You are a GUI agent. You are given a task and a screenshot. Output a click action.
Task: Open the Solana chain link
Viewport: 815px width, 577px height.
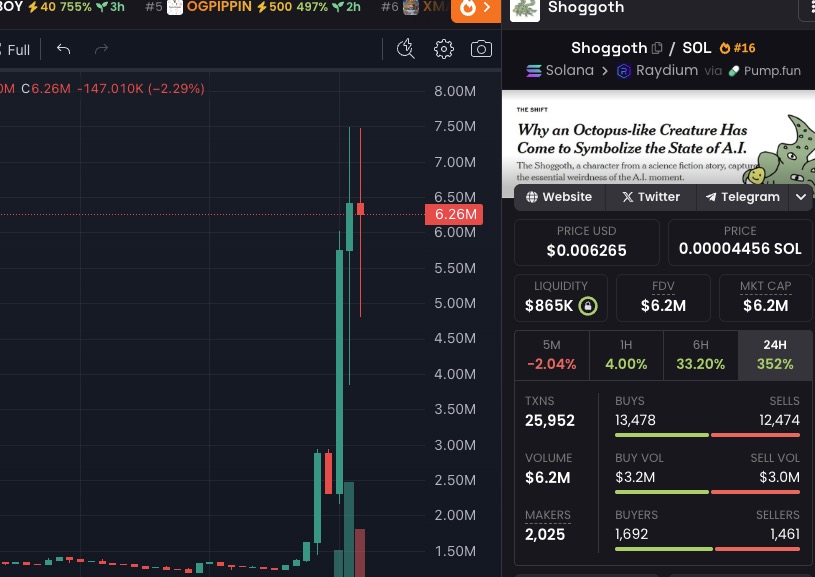pyautogui.click(x=560, y=70)
